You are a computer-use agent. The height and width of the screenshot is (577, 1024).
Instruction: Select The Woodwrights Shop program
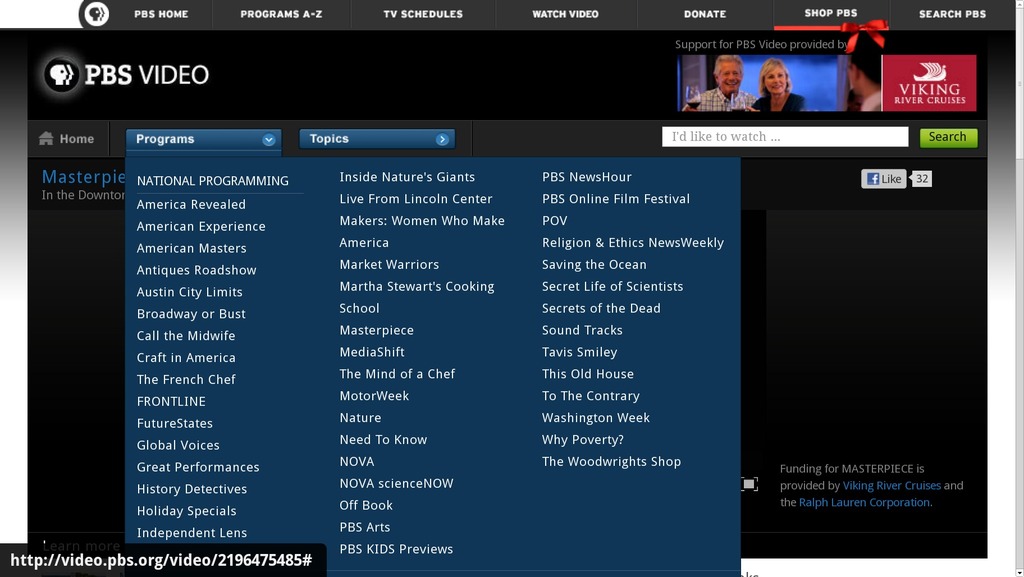pos(611,461)
